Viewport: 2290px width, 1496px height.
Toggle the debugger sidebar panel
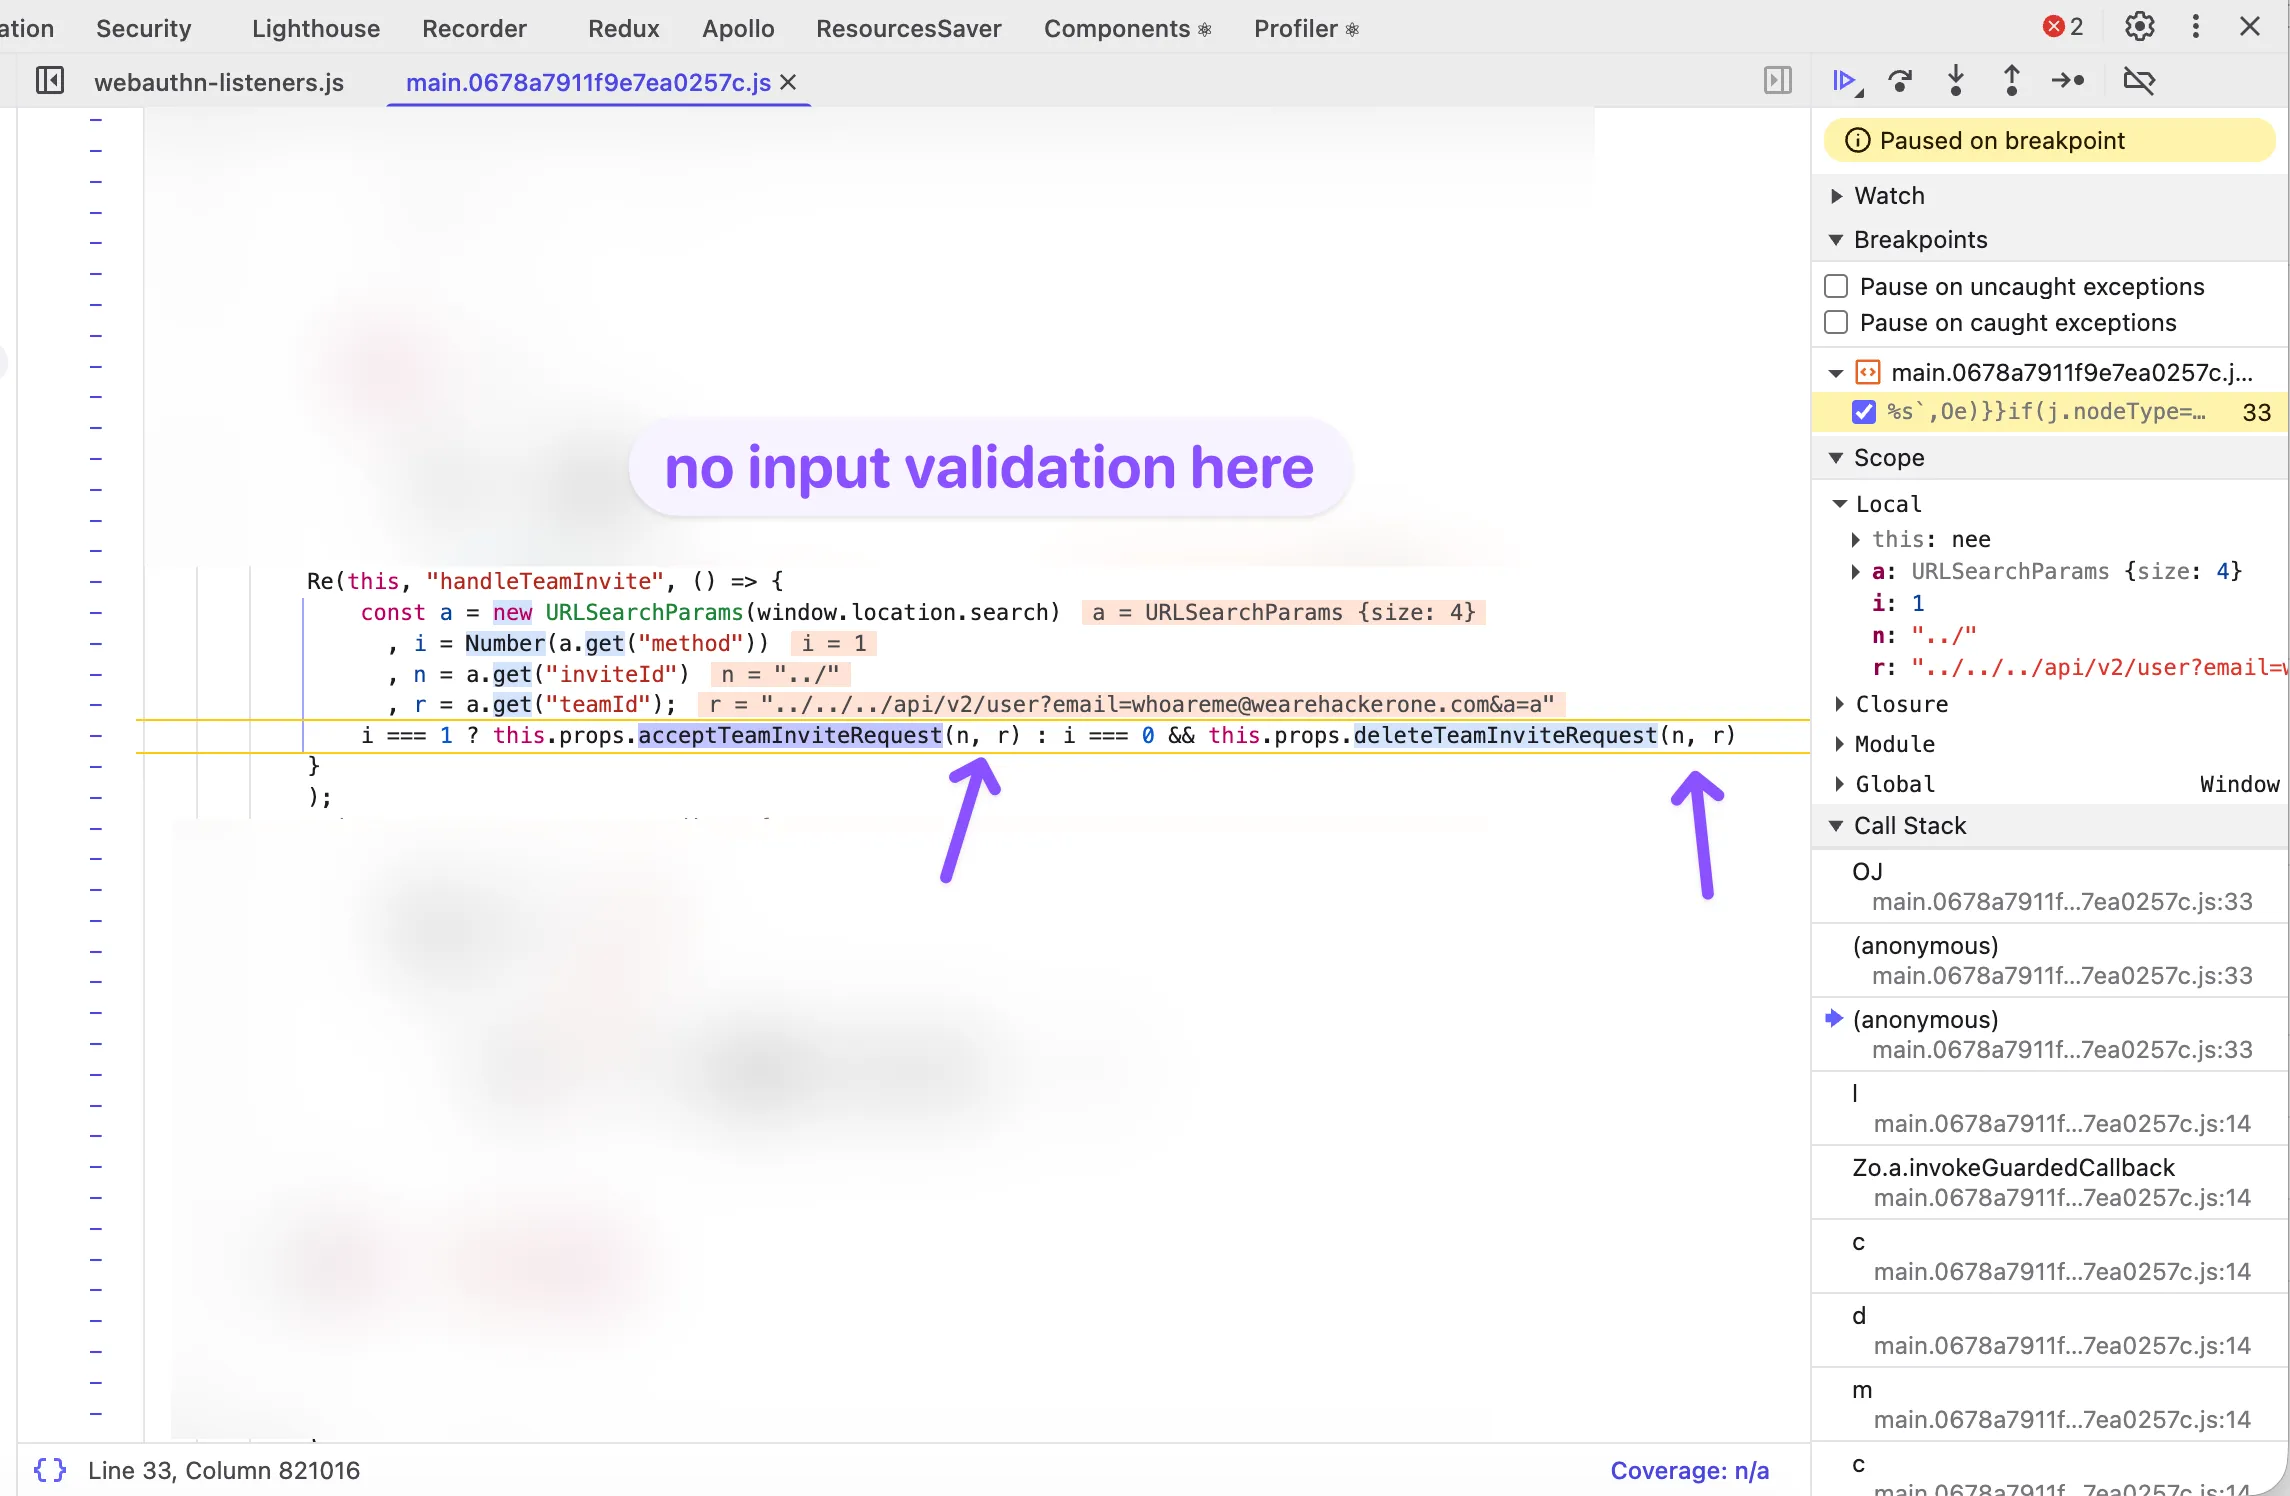point(1777,80)
